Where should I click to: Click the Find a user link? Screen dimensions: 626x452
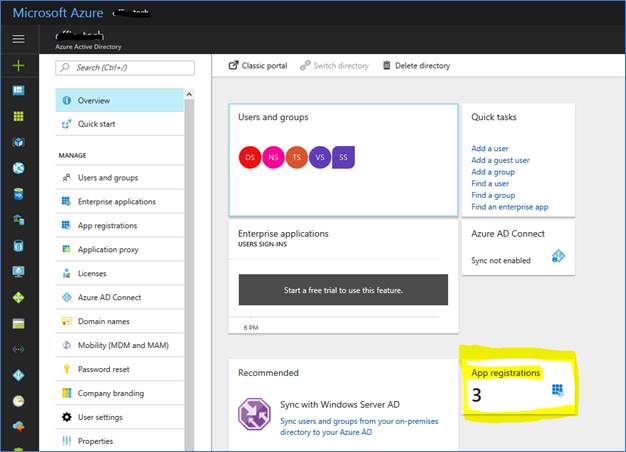[x=490, y=183]
